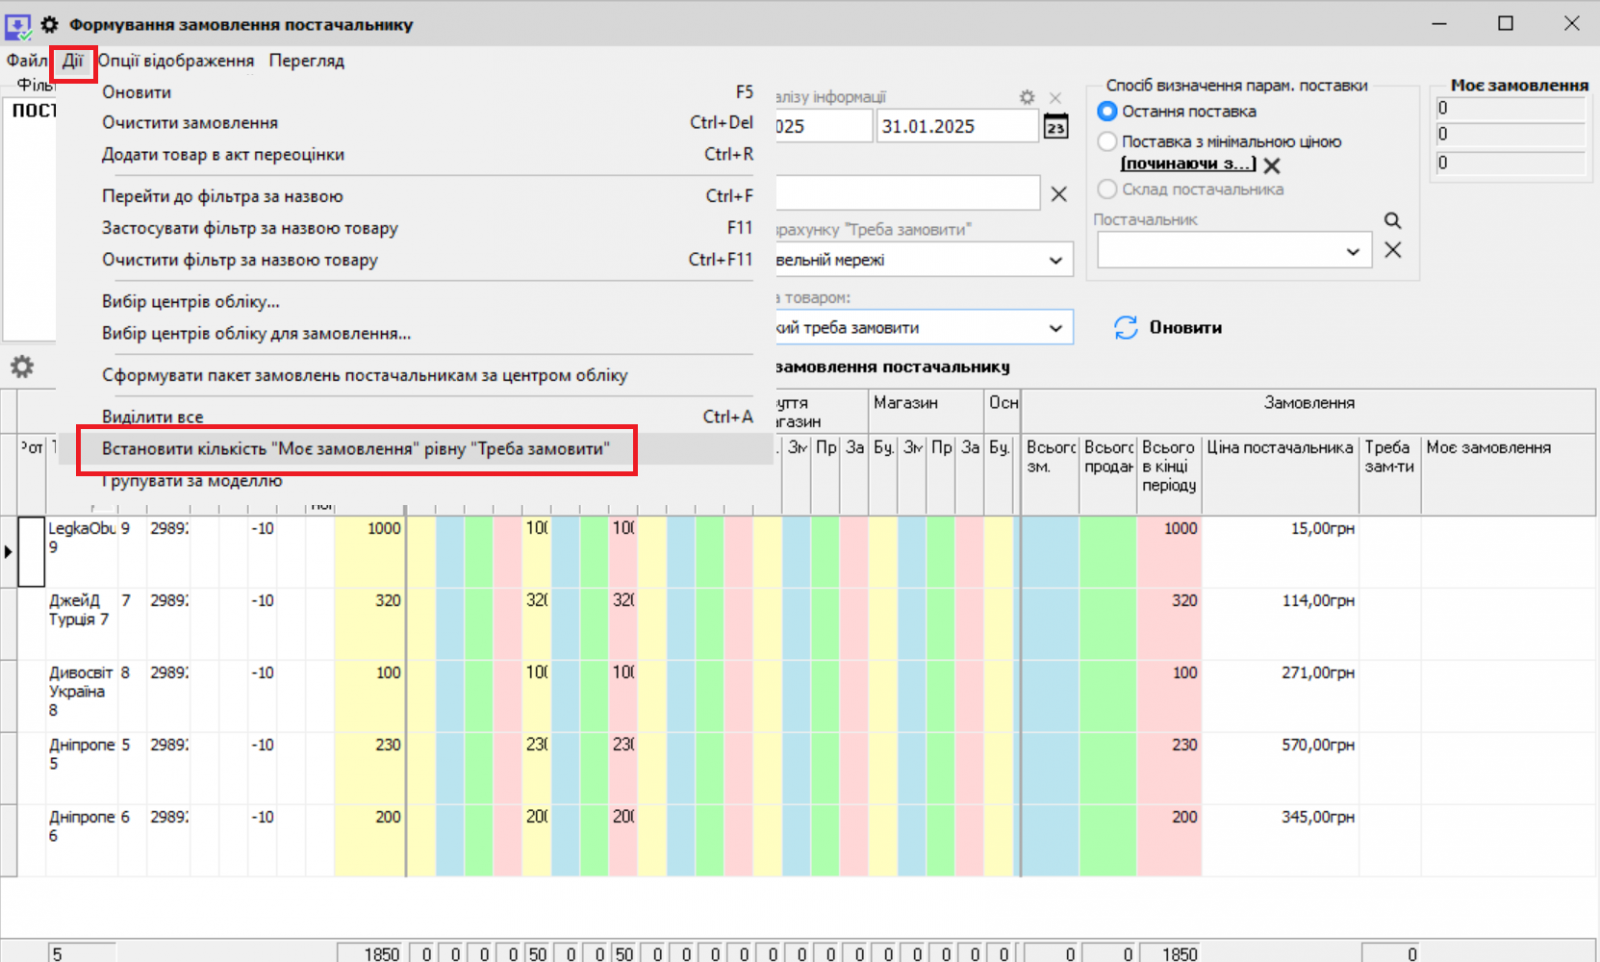Expand the 'вельній мережі' dropdown

pyautogui.click(x=1055, y=259)
